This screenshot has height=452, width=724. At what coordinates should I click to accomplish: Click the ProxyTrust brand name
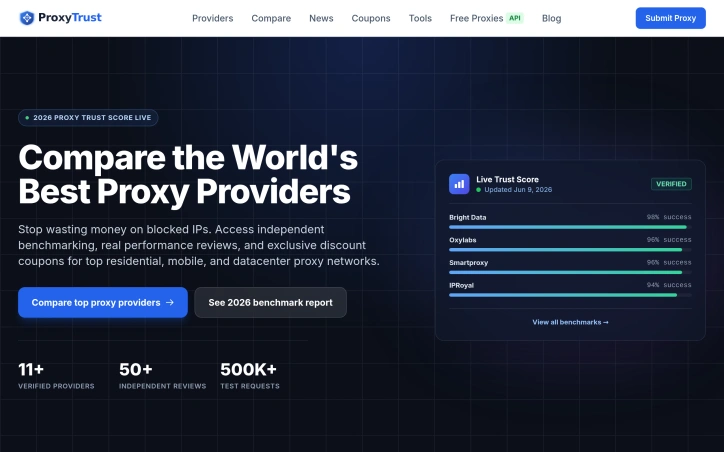coord(70,18)
